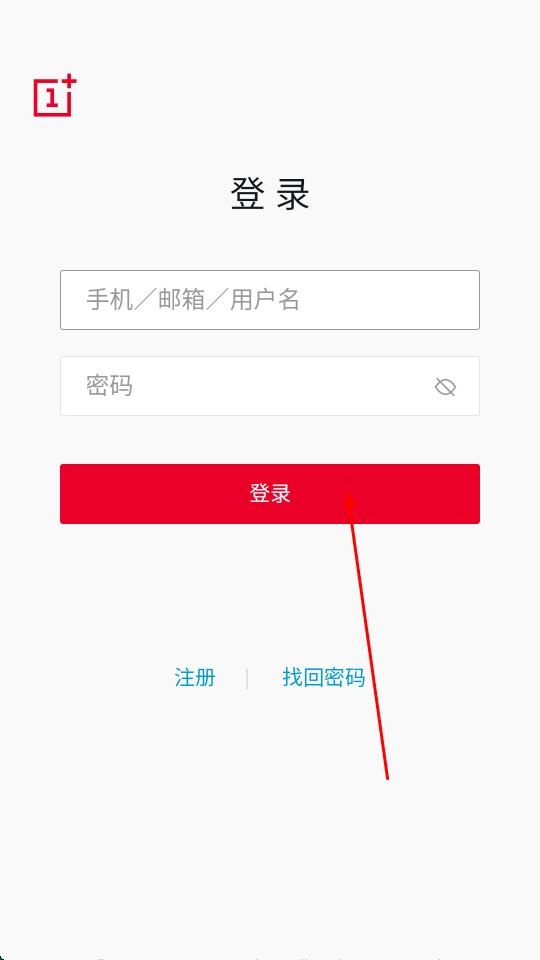This screenshot has width=540, height=960.
Task: Submit with the red 登录 button
Action: 269,493
